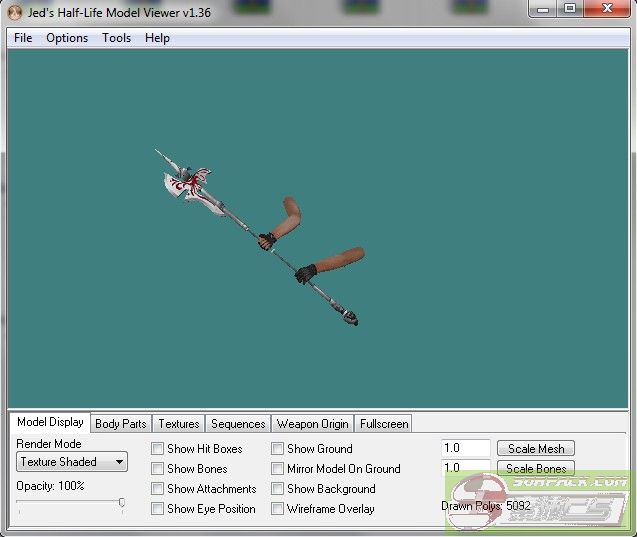This screenshot has width=637, height=537.
Task: Adjust the Opacity slider
Action: tap(121, 503)
